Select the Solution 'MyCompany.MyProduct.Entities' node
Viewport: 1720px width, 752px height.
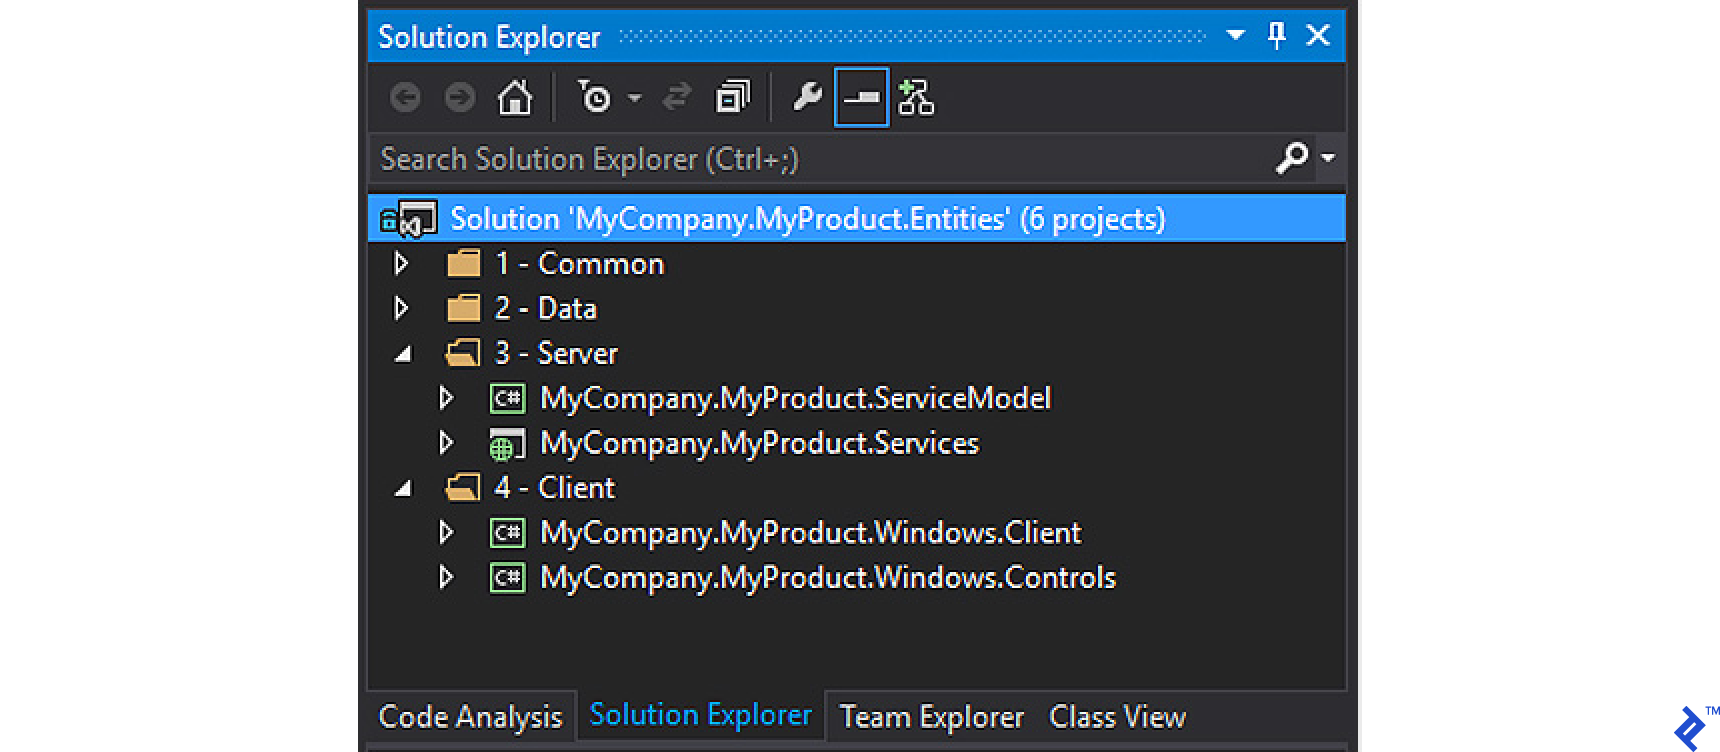(857, 219)
